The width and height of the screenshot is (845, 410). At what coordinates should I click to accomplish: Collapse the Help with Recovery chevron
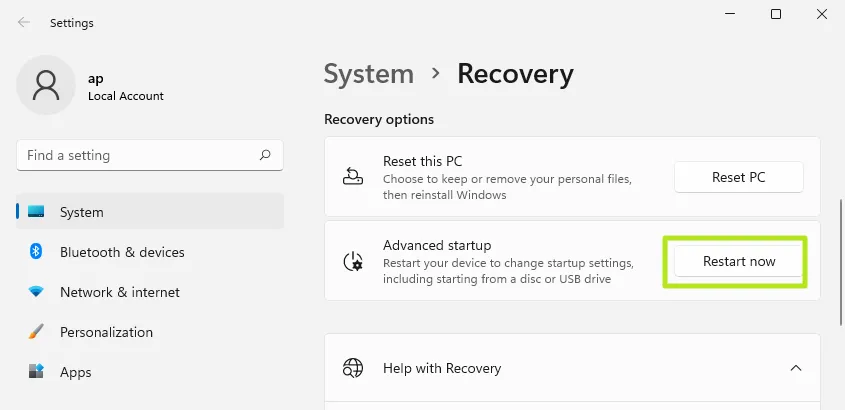click(796, 368)
